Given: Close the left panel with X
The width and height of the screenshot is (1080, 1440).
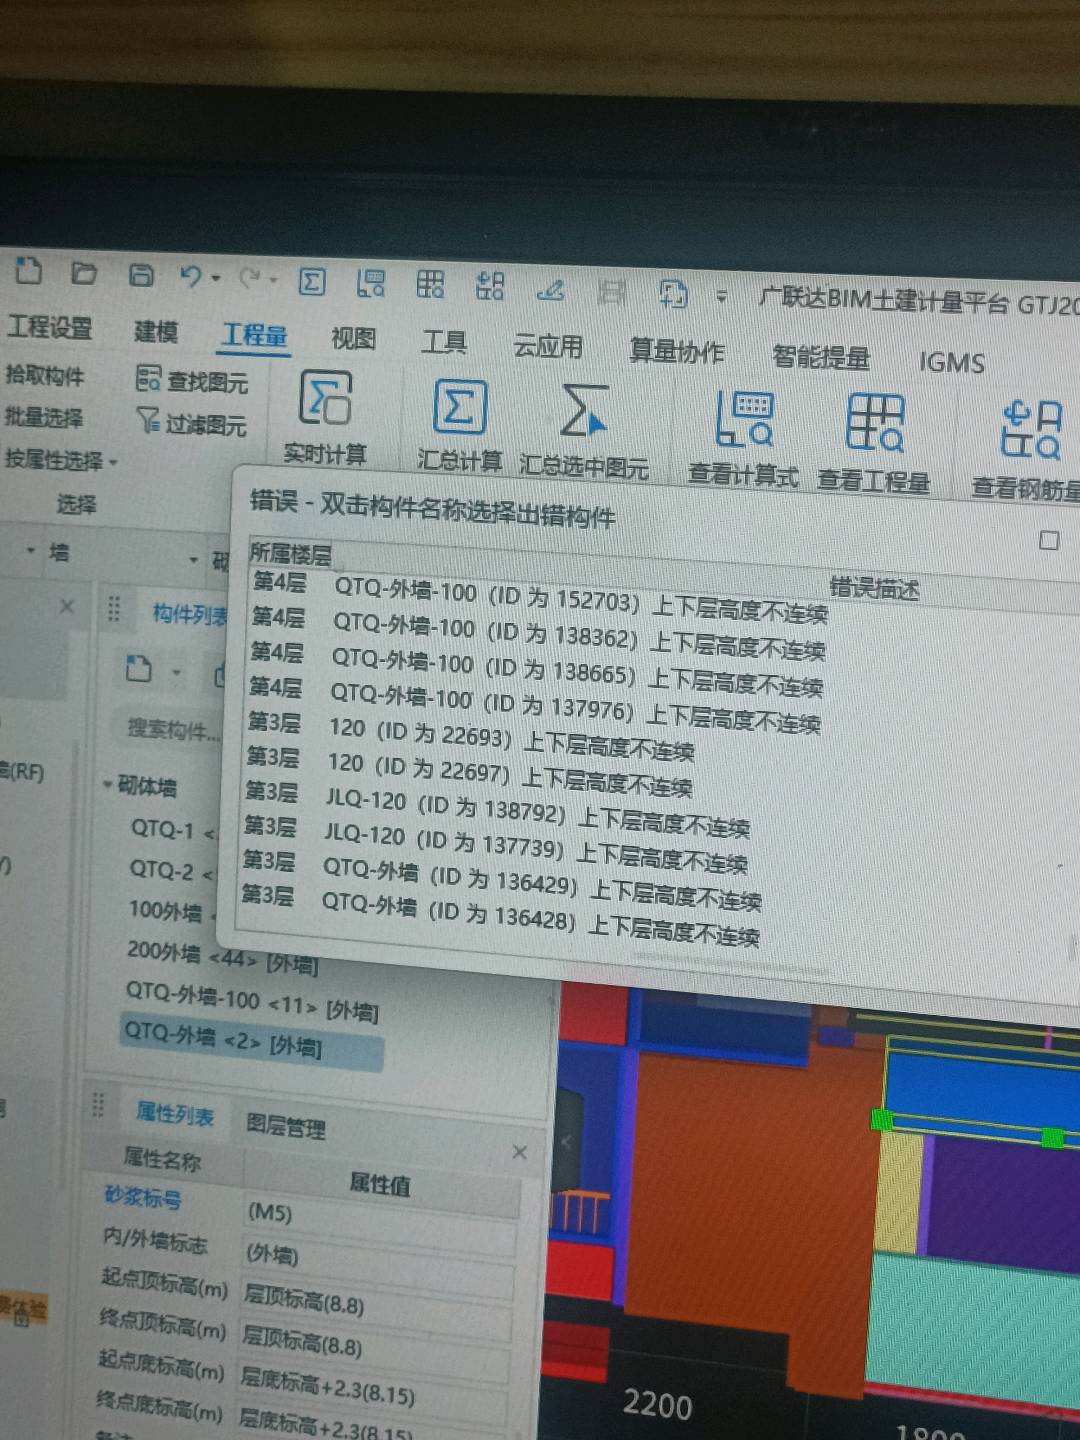Looking at the screenshot, I should (x=67, y=606).
